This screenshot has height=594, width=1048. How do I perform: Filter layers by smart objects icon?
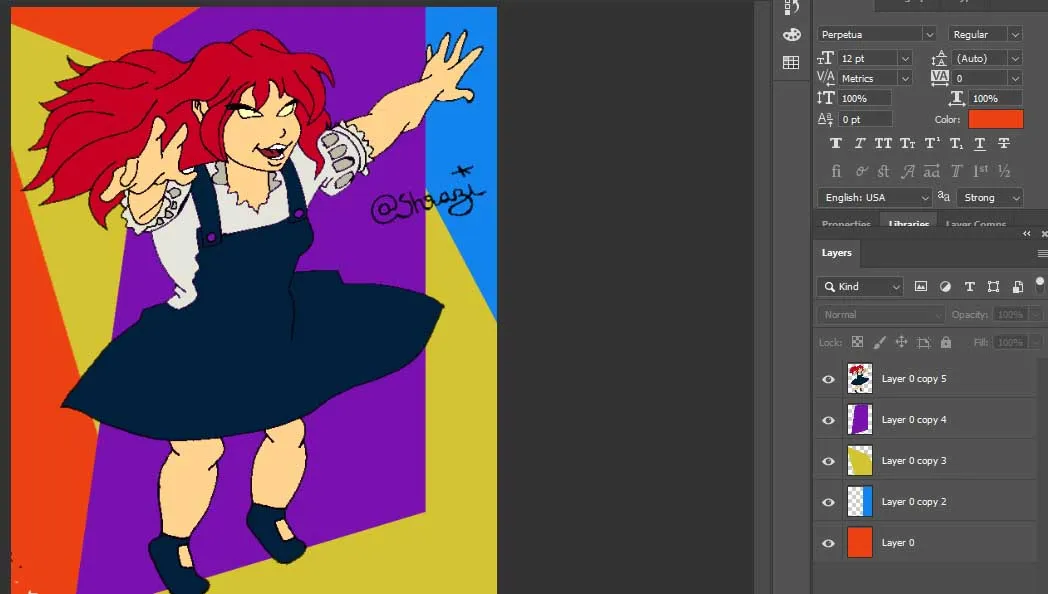pyautogui.click(x=1017, y=287)
